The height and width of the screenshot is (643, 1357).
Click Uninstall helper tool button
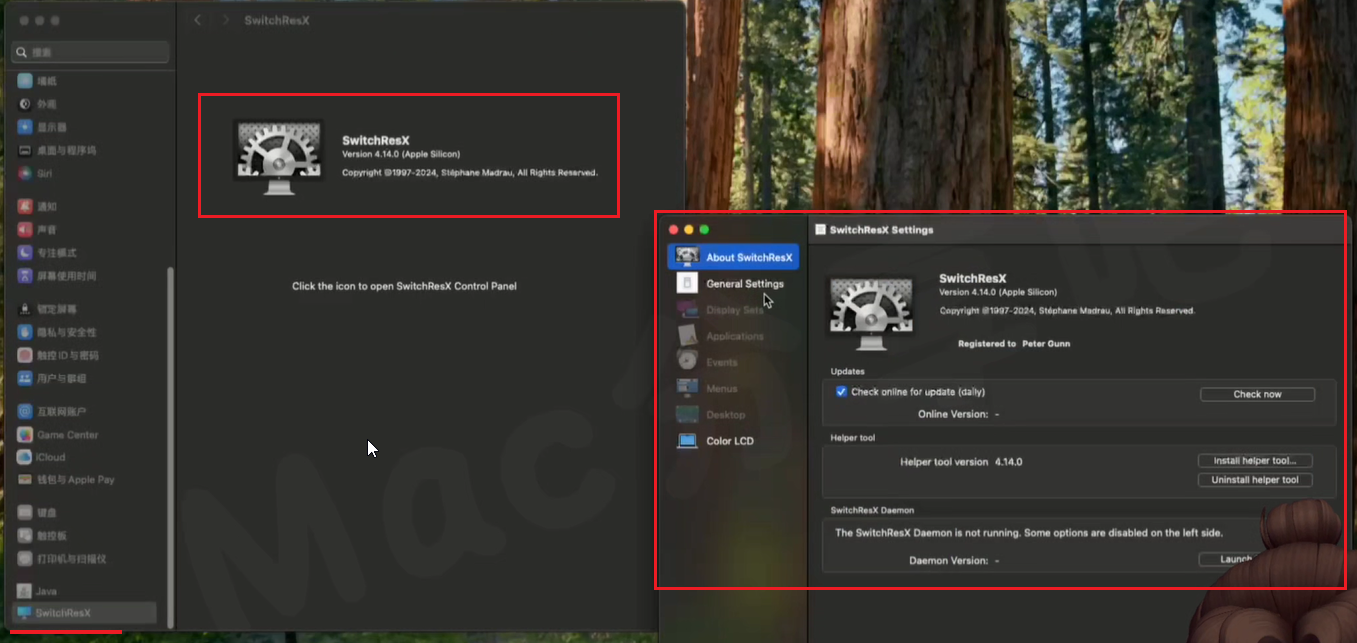coord(1255,480)
